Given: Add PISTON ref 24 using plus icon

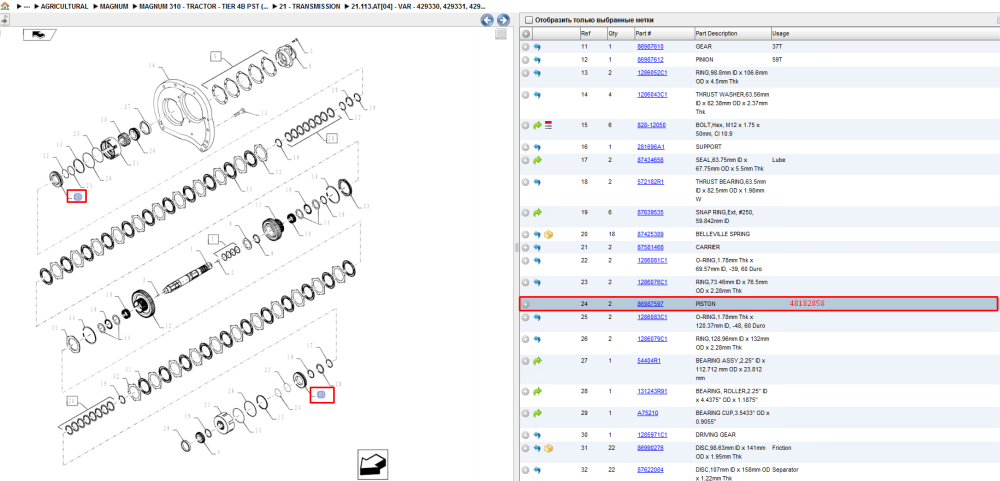Looking at the screenshot, I should click(526, 304).
